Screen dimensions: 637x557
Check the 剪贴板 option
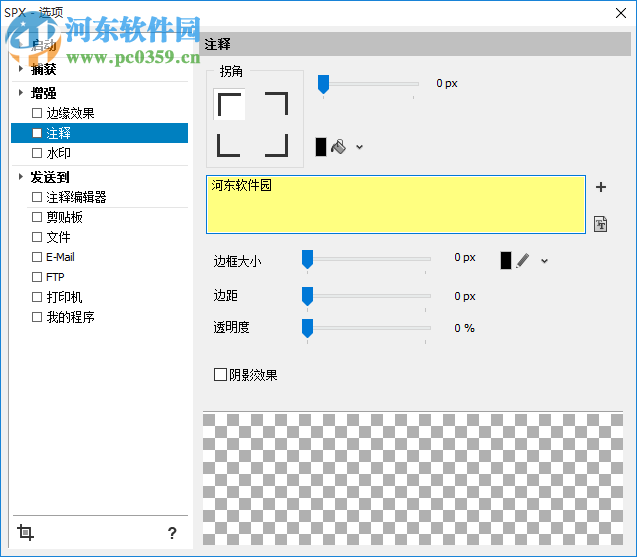click(x=37, y=217)
